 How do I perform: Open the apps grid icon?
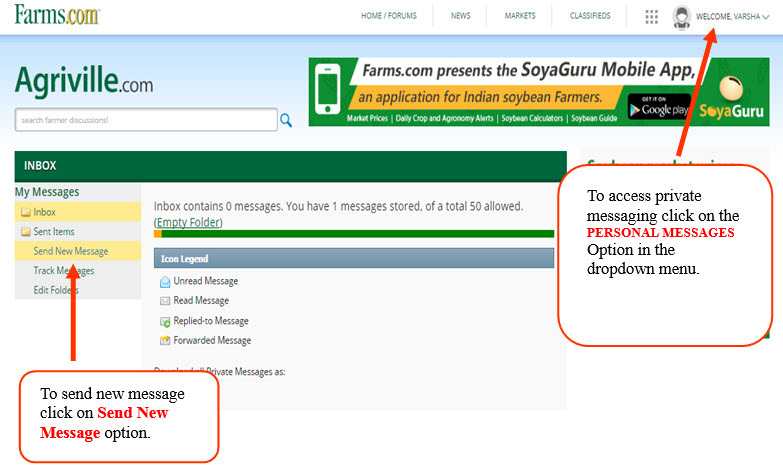pos(652,17)
